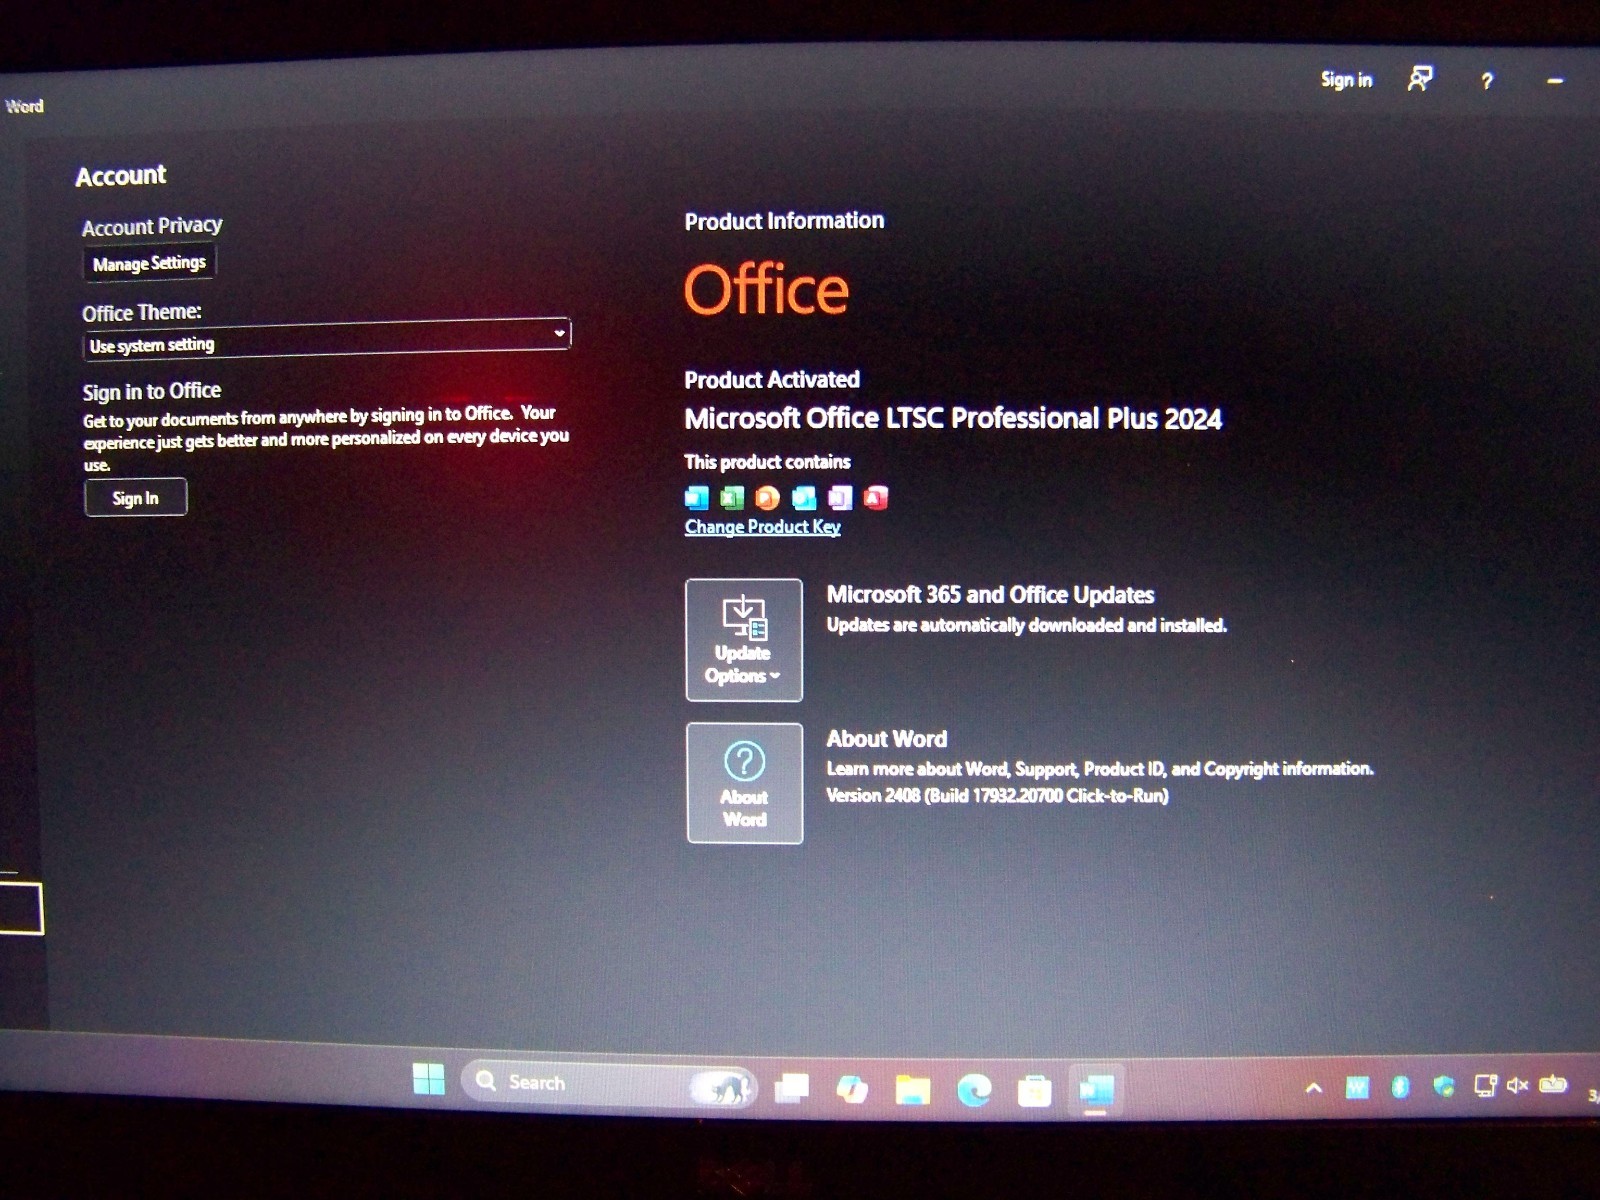
Task: Open the Windows Start menu
Action: [429, 1079]
